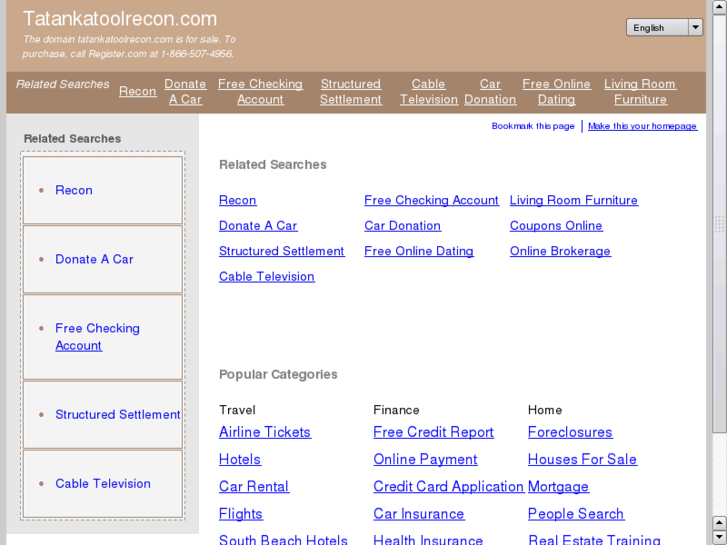This screenshot has height=545, width=727.
Task: Open Health Insurance under Finance
Action: [x=428, y=539]
